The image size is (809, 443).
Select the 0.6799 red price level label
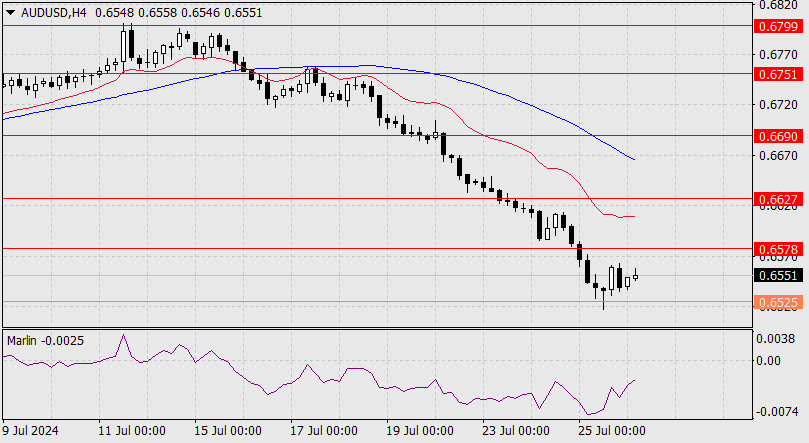[x=779, y=26]
